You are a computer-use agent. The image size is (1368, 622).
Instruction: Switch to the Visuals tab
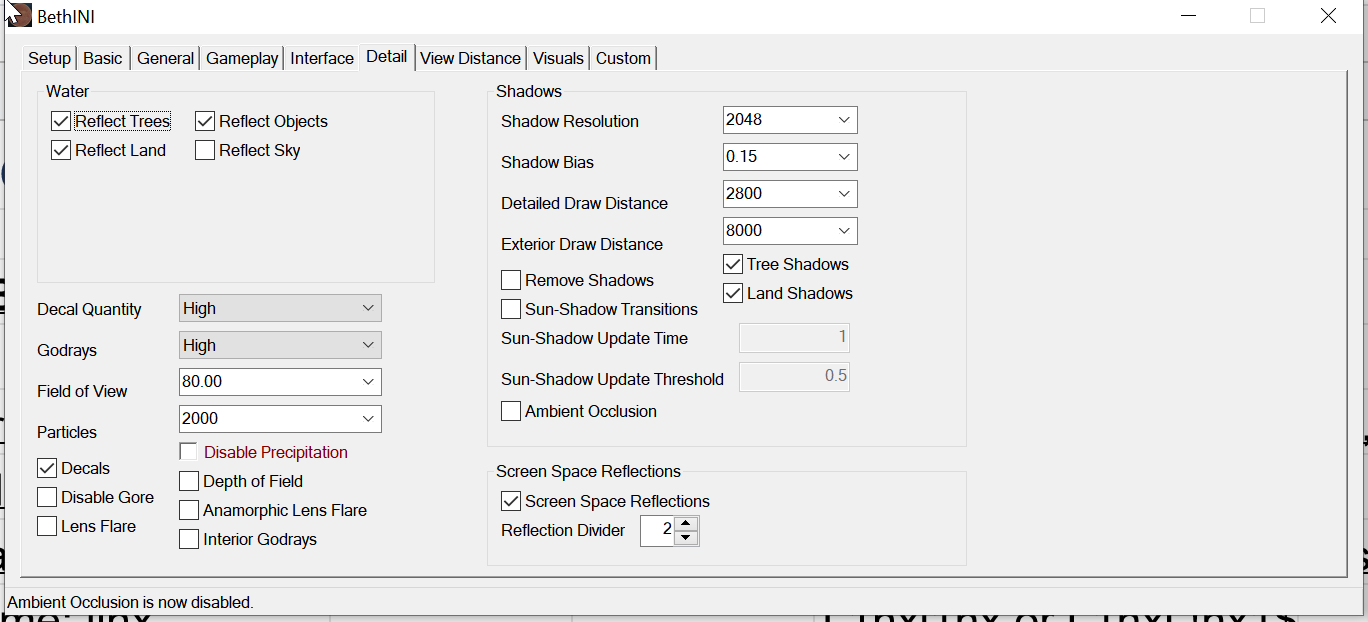558,58
